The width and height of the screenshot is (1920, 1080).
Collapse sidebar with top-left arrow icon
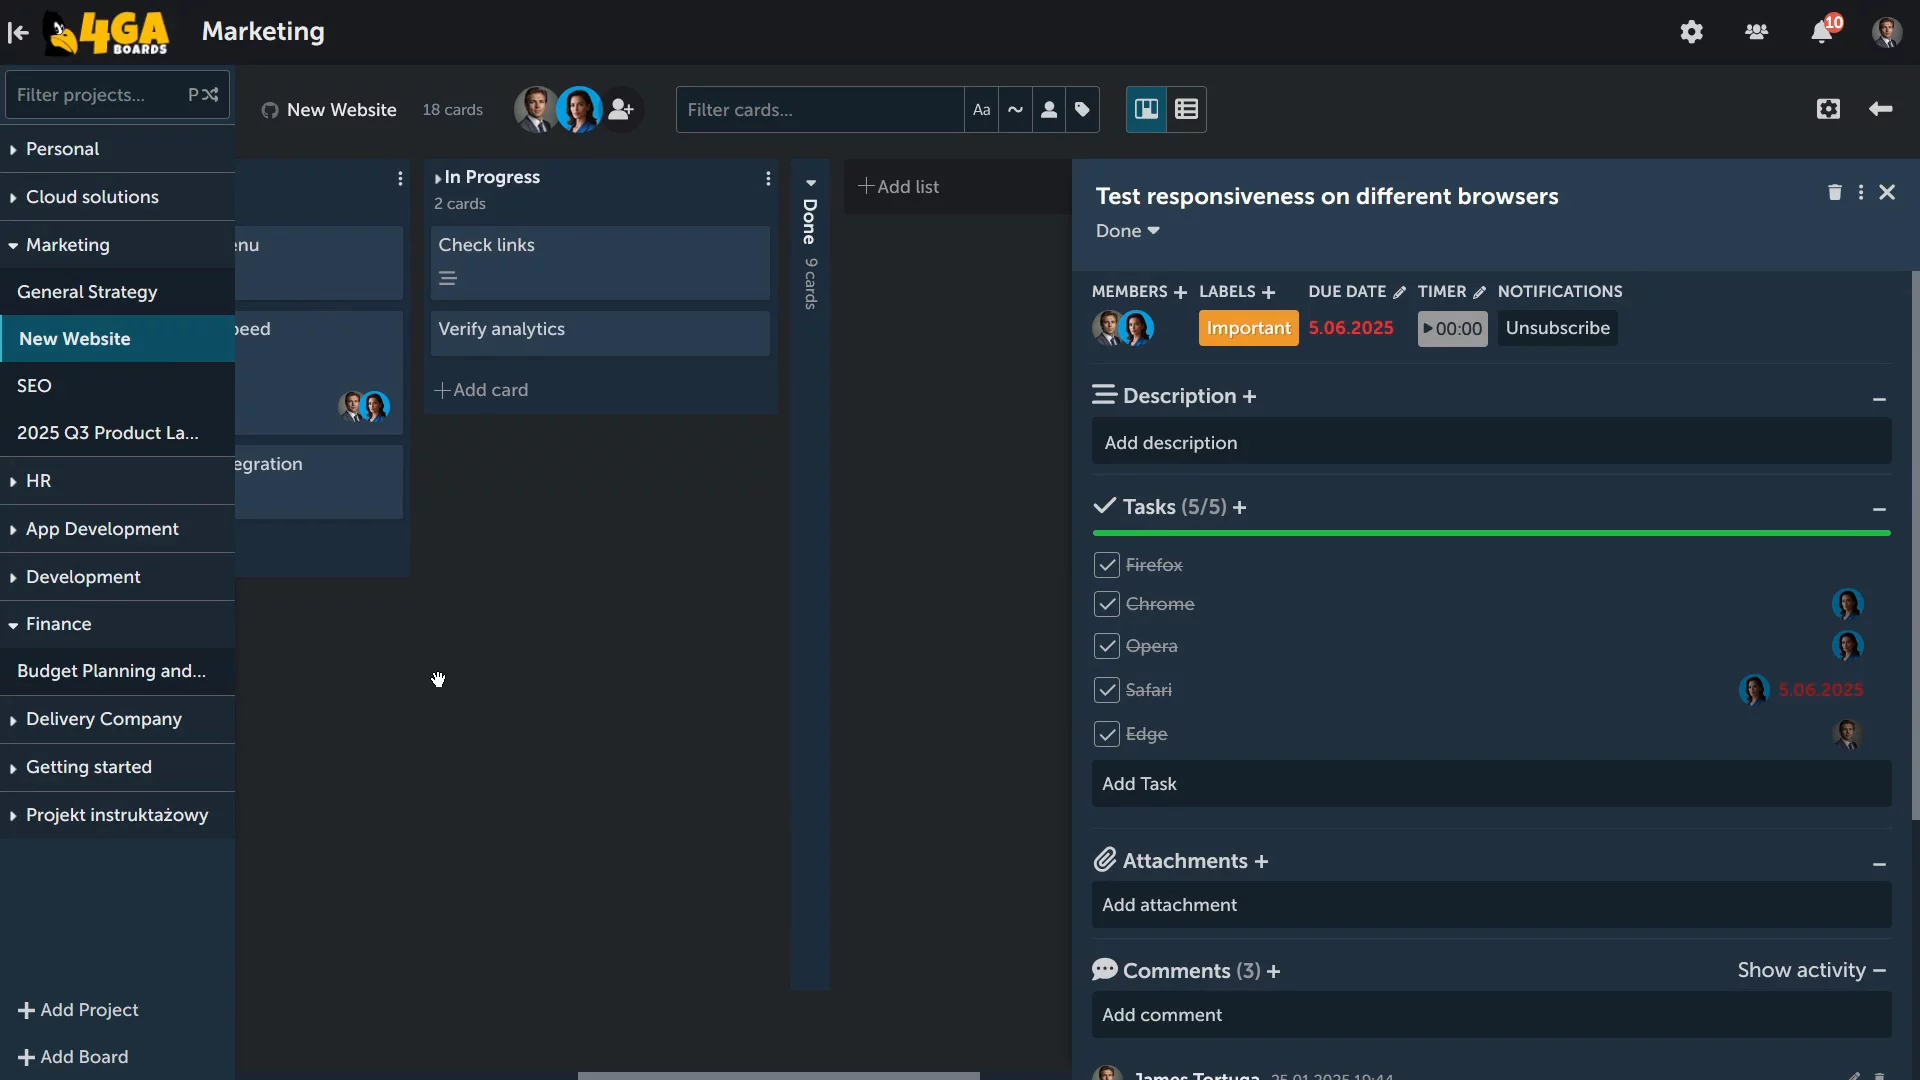18,32
